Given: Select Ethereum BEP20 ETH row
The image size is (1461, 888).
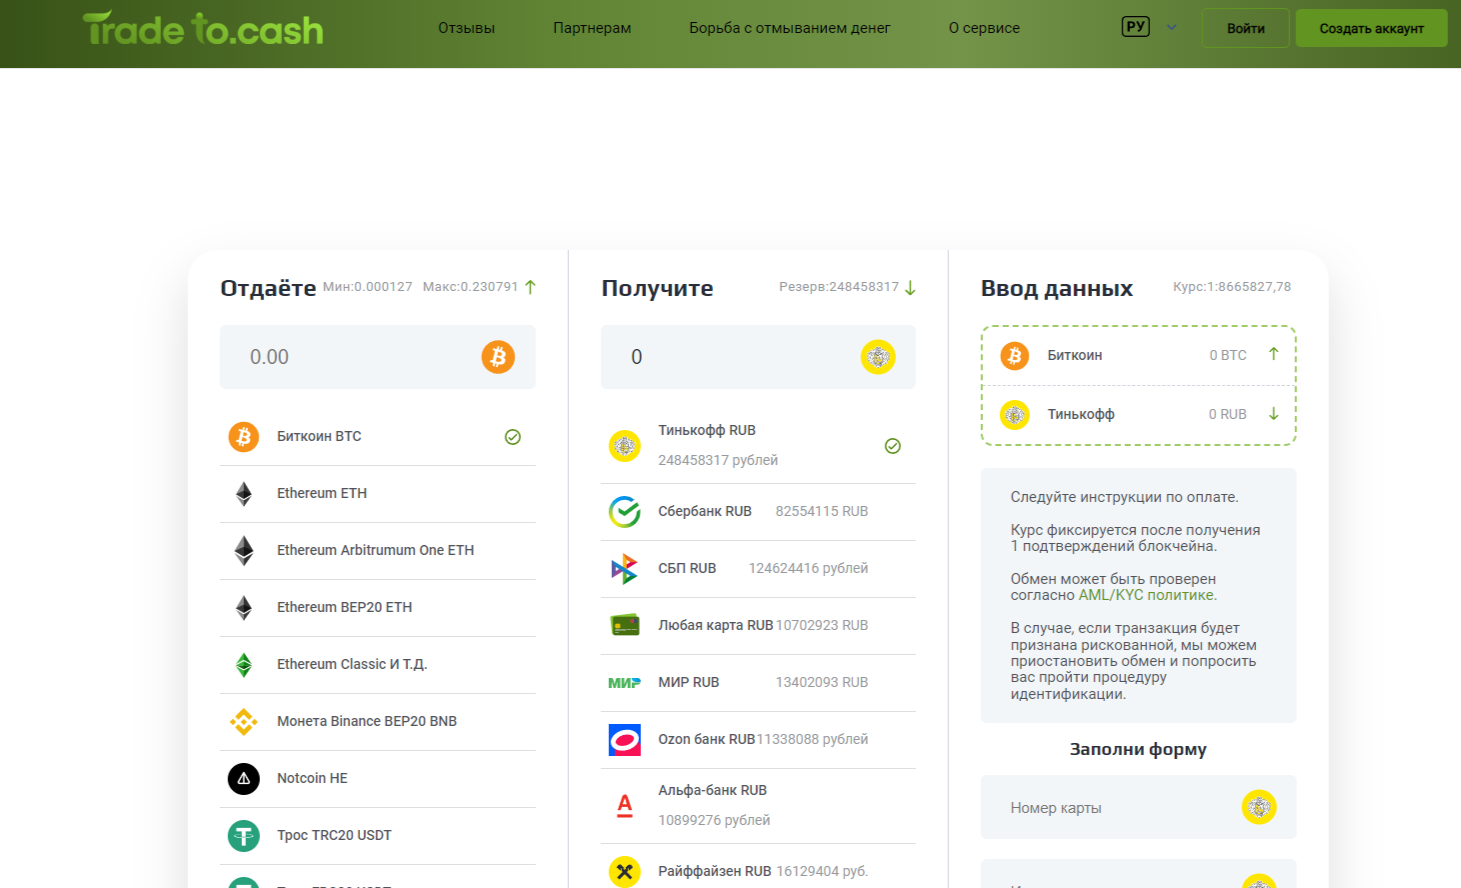Looking at the screenshot, I should 378,608.
